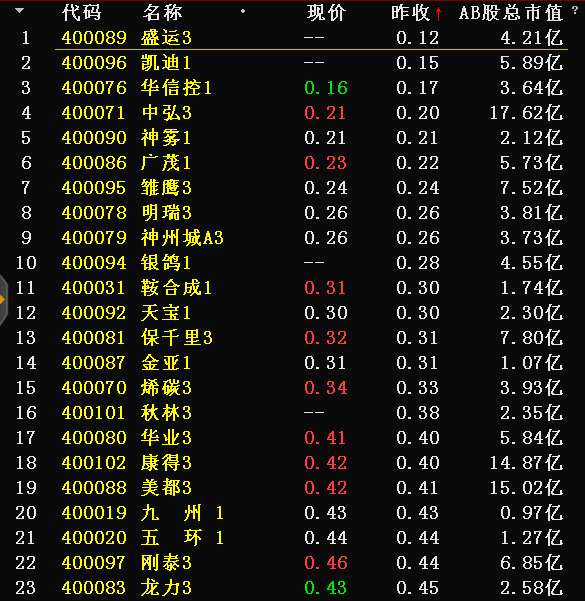
Task: Select stock name 凯迪1
Action: 166,63
